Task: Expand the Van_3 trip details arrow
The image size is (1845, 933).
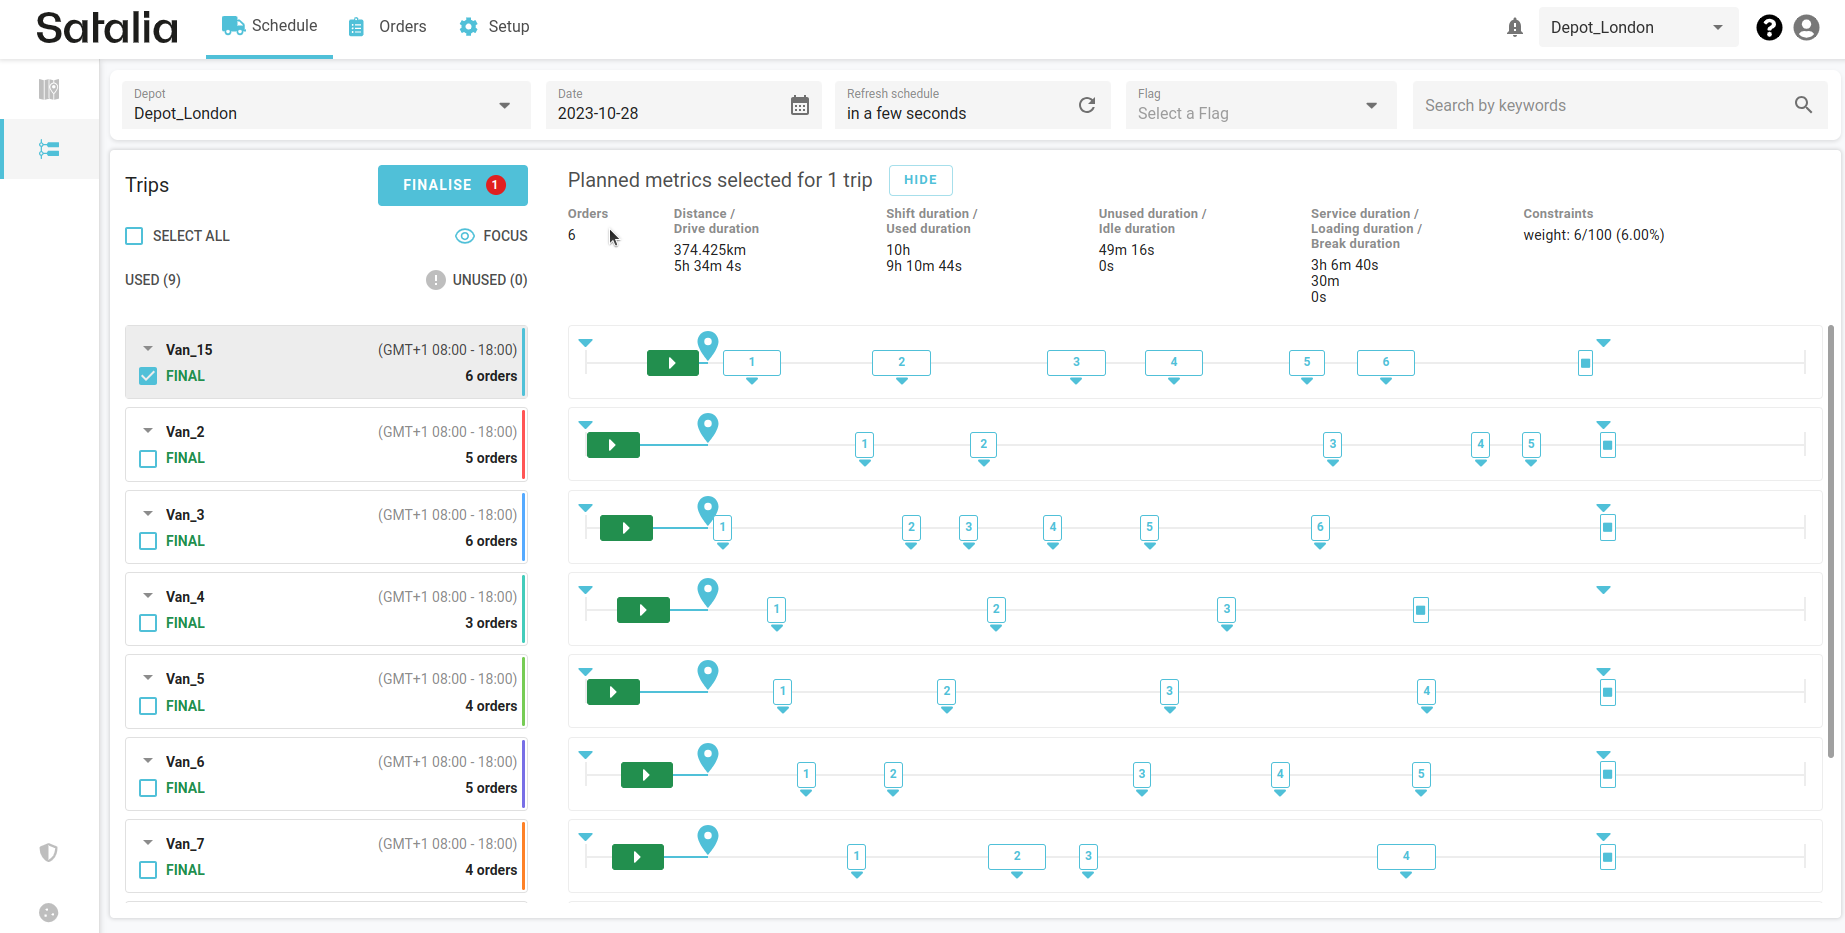Action: [148, 514]
